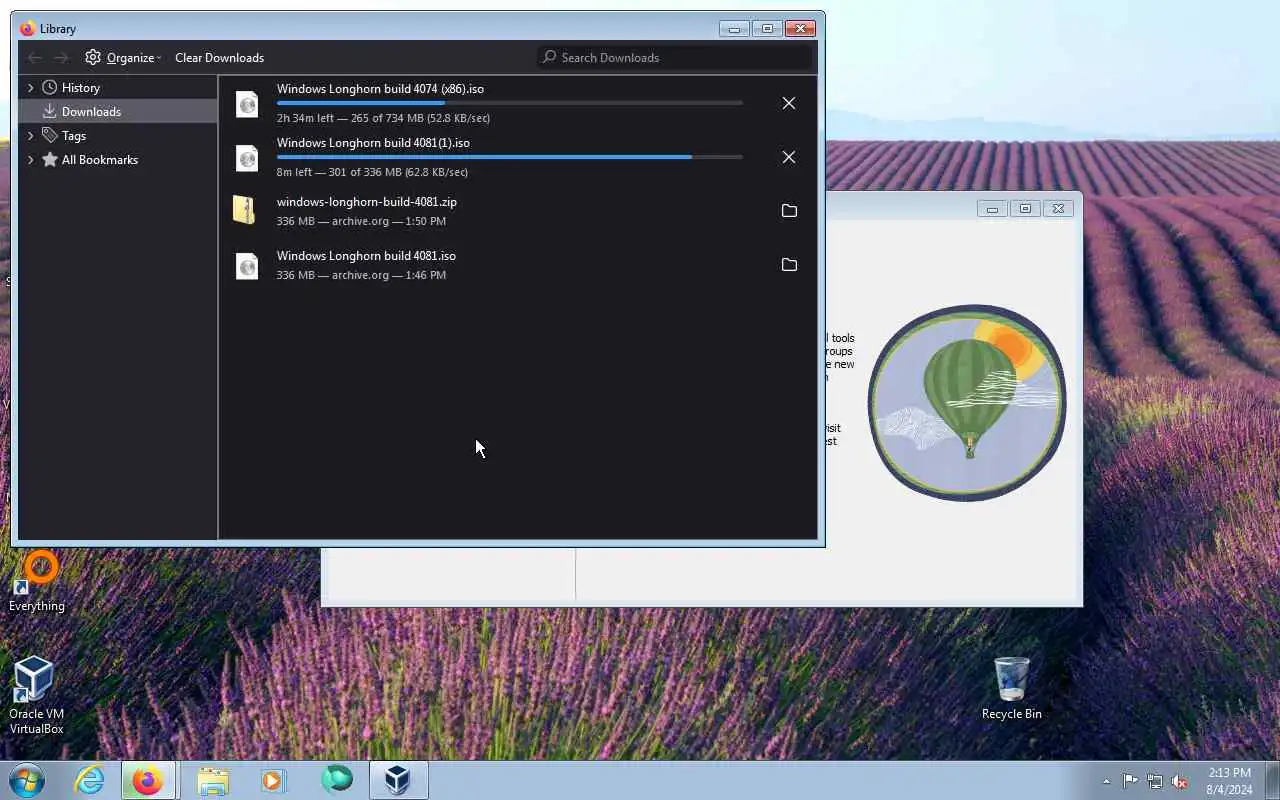Select Tags in the Library sidebar
Image resolution: width=1280 pixels, height=800 pixels.
pos(118,135)
